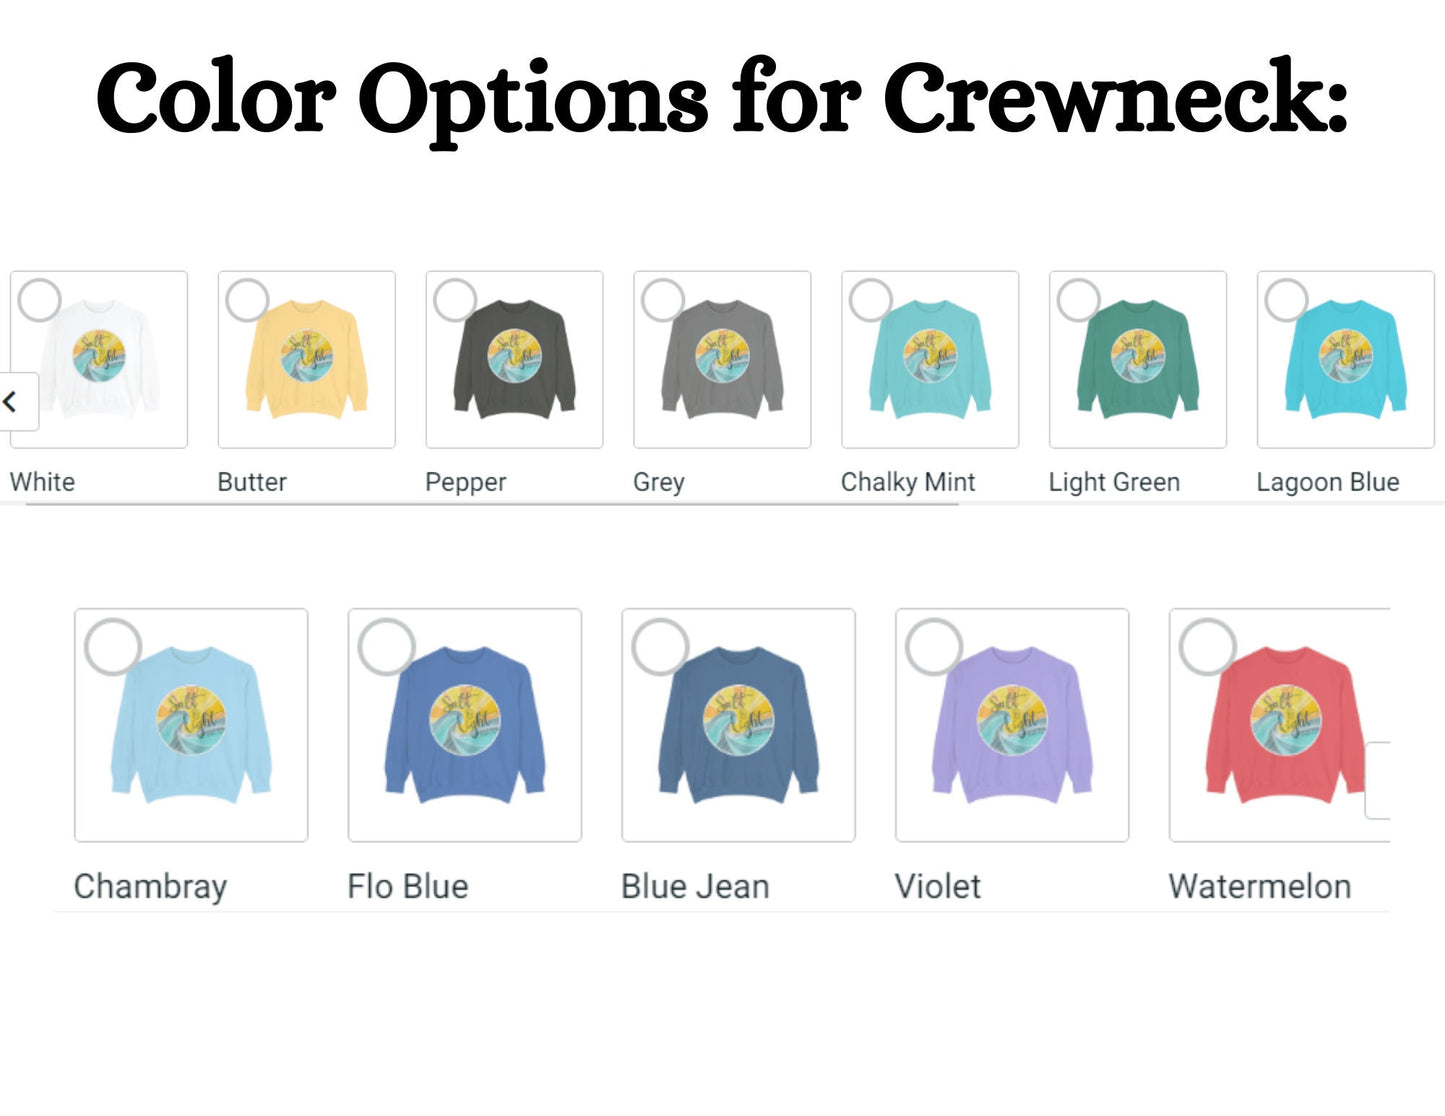
Task: Click the Chambray label text
Action: [x=151, y=887]
